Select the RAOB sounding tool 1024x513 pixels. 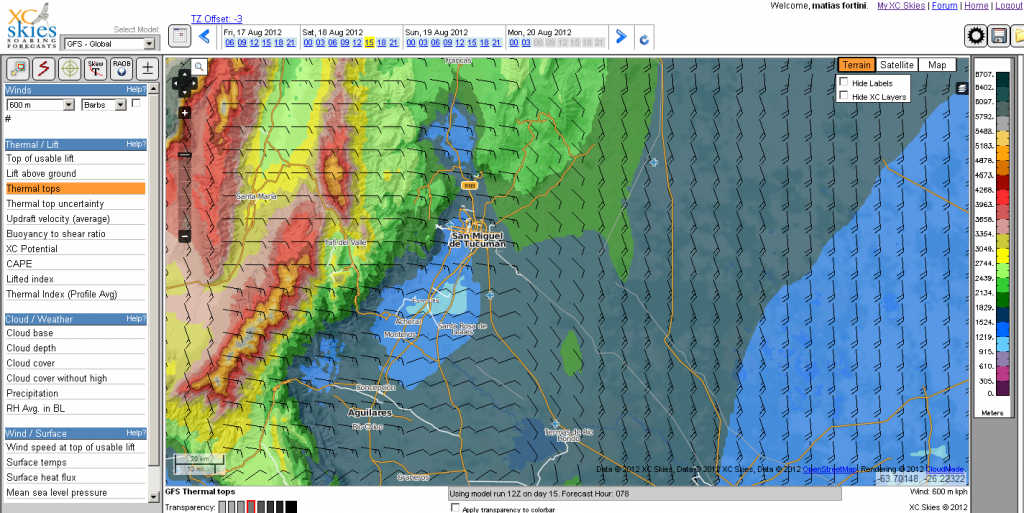pyautogui.click(x=121, y=68)
